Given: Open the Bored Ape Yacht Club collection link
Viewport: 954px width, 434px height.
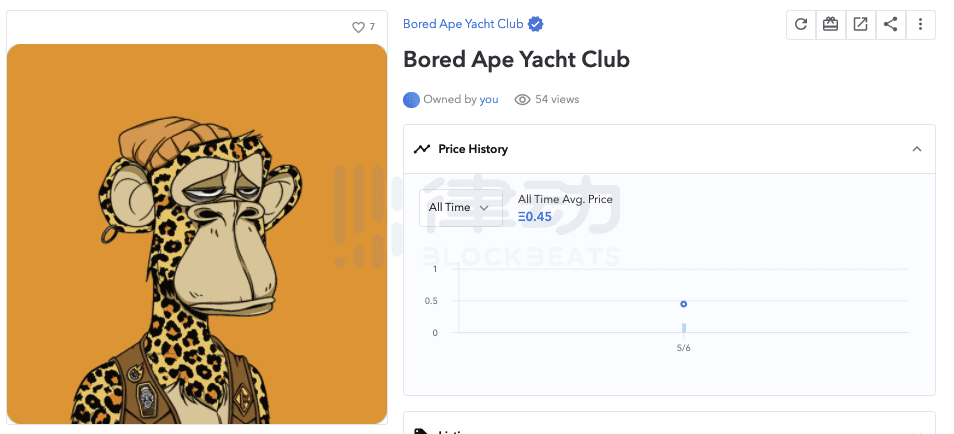Looking at the screenshot, I should [463, 24].
